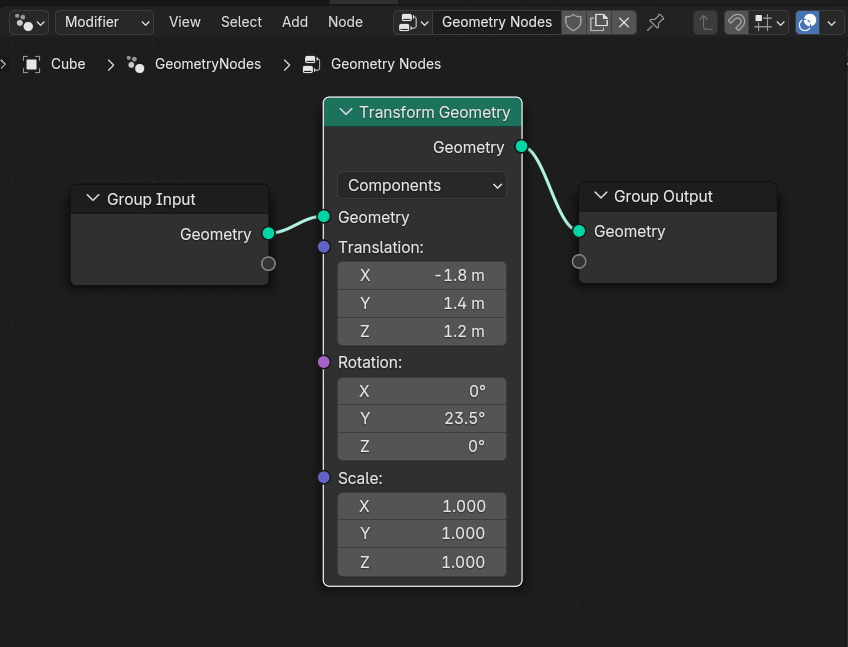Adjust Scale Y field showing 1.000

pos(422,533)
